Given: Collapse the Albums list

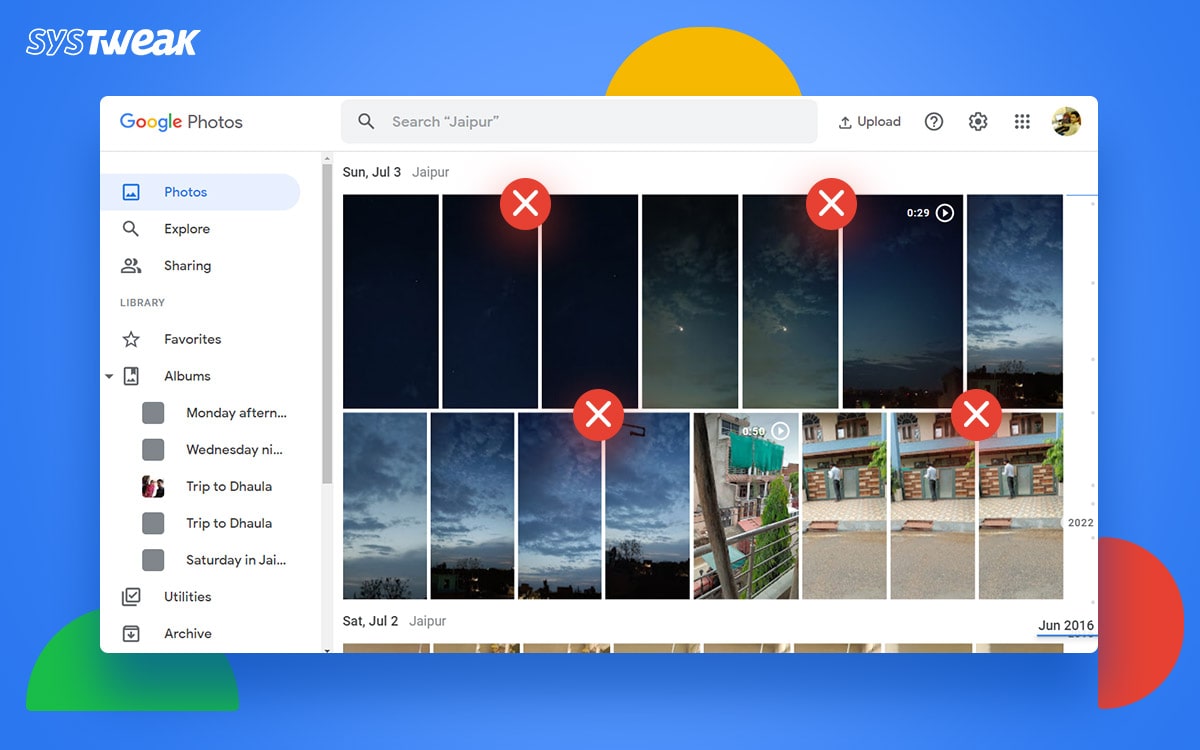Looking at the screenshot, I should 110,375.
